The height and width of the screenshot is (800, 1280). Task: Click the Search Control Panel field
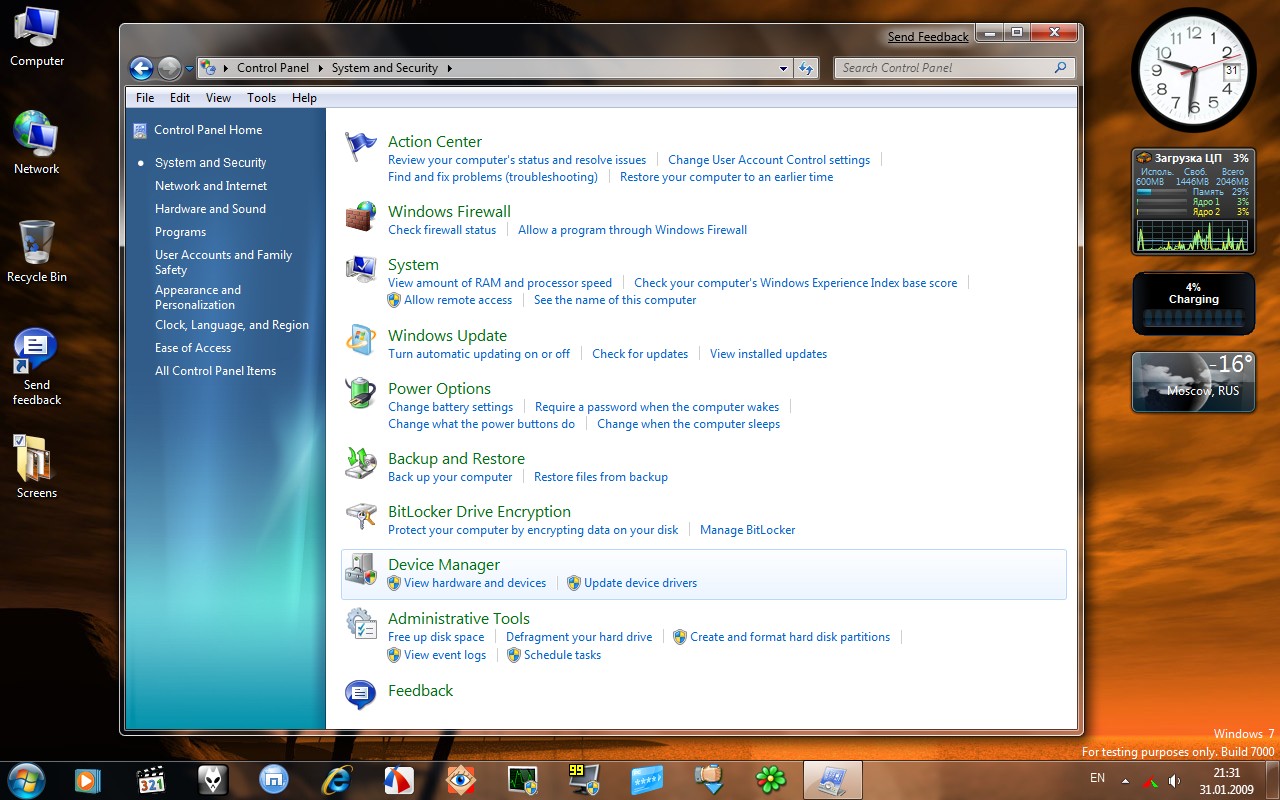(x=954, y=68)
